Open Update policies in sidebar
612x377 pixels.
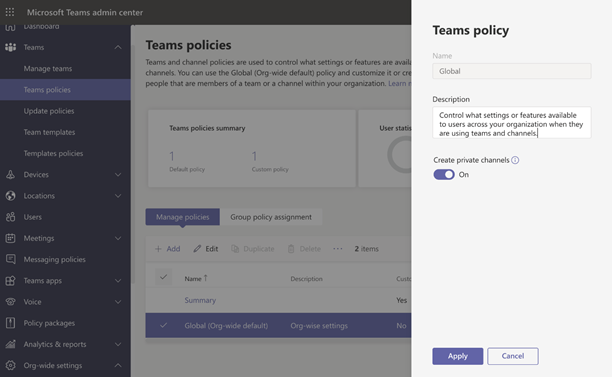pyautogui.click(x=49, y=111)
